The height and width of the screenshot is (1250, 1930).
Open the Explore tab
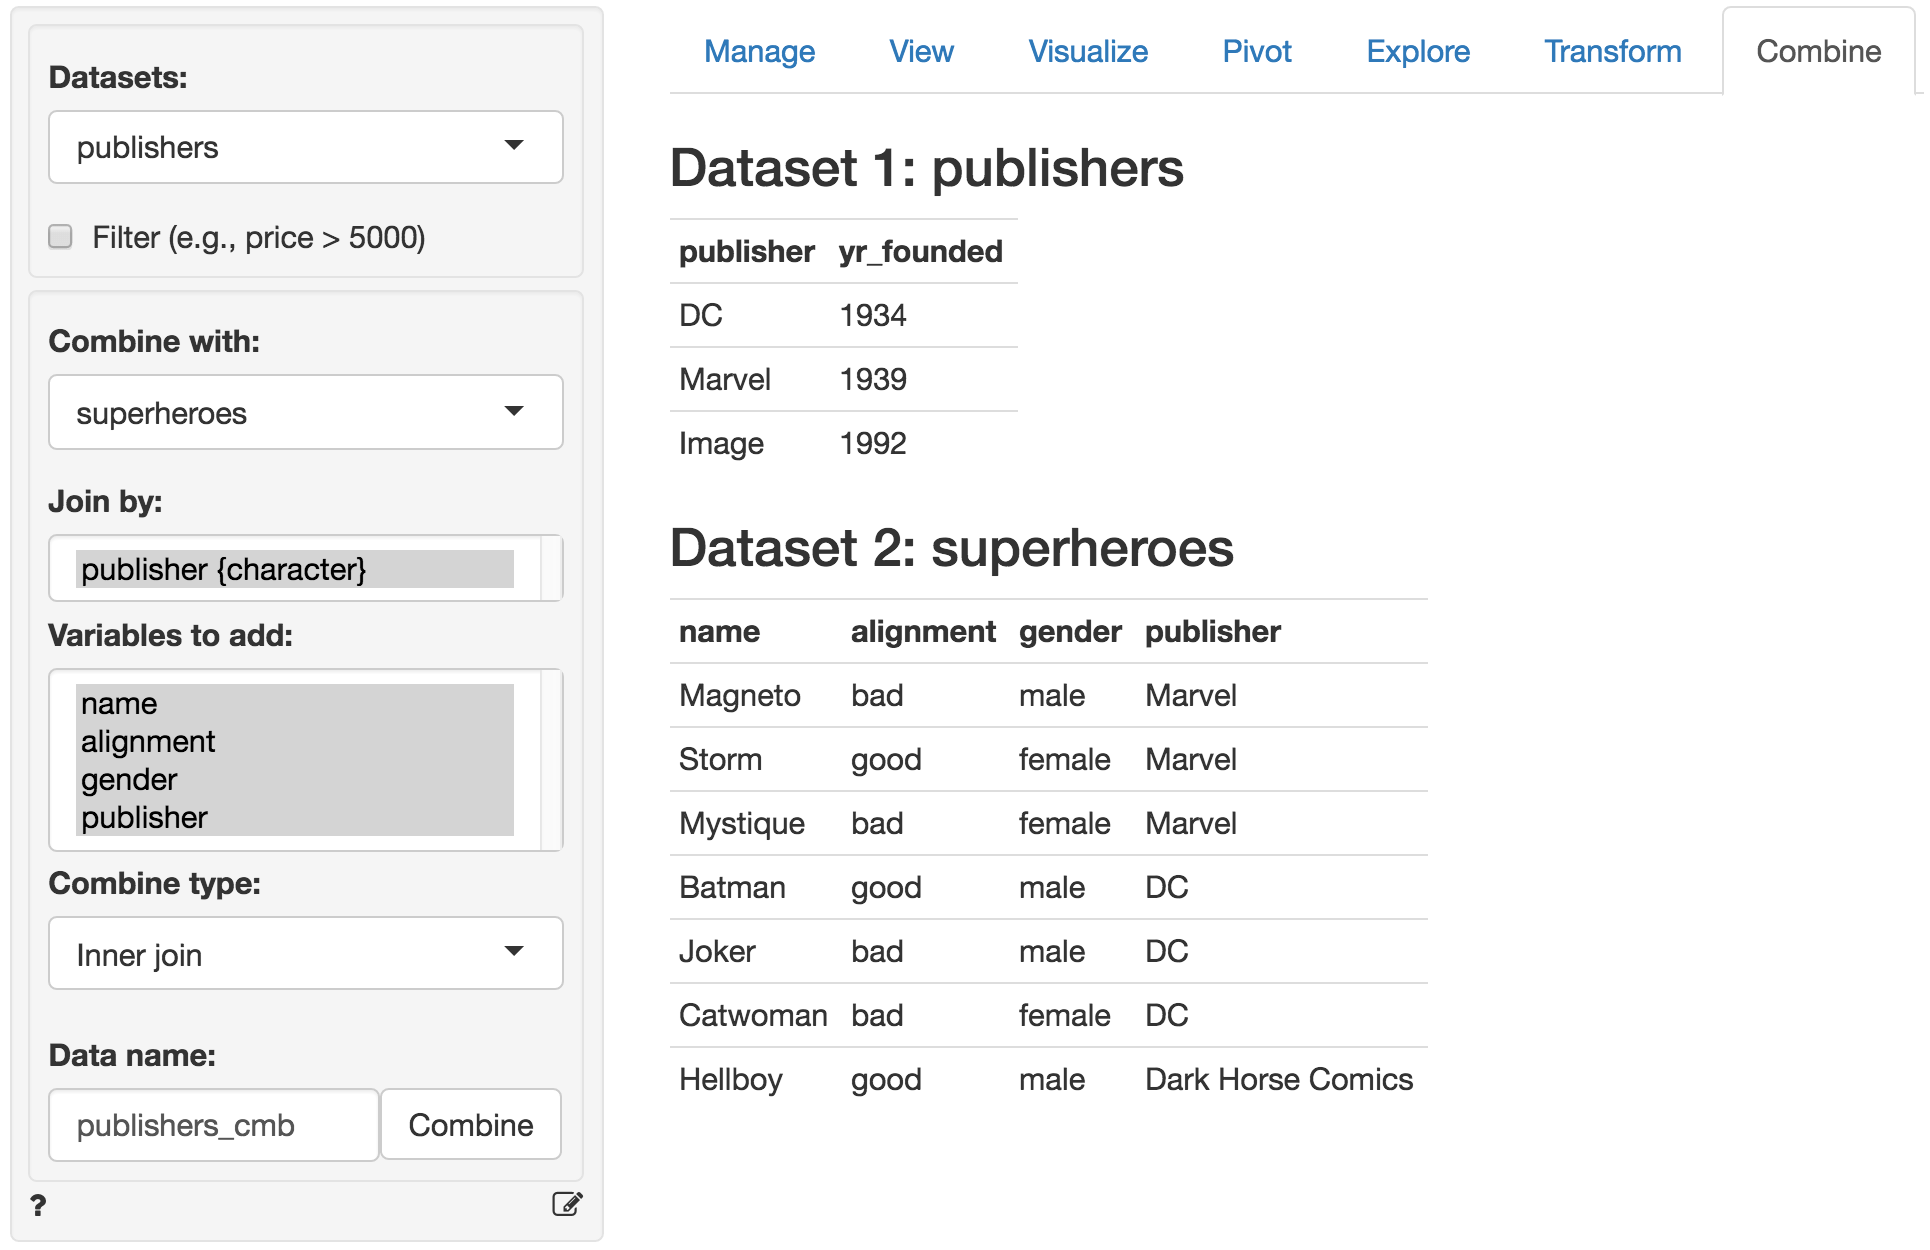1418,51
